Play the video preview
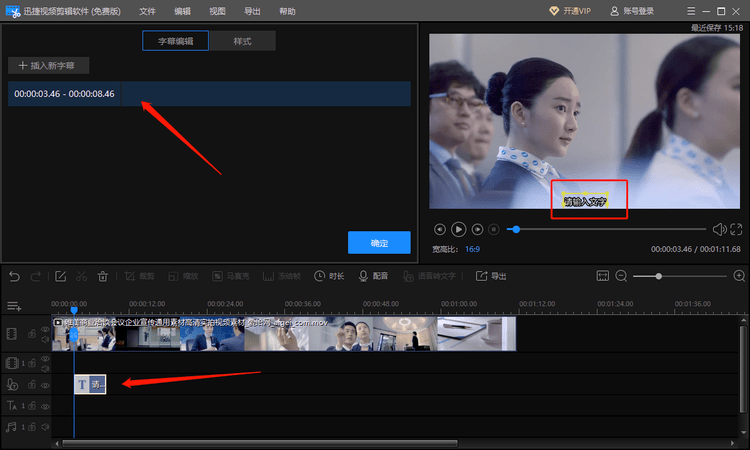 [x=458, y=230]
